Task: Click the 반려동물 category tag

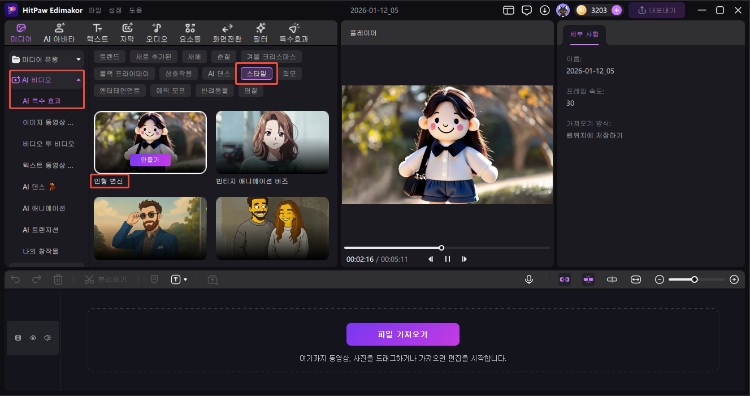Action: point(214,90)
